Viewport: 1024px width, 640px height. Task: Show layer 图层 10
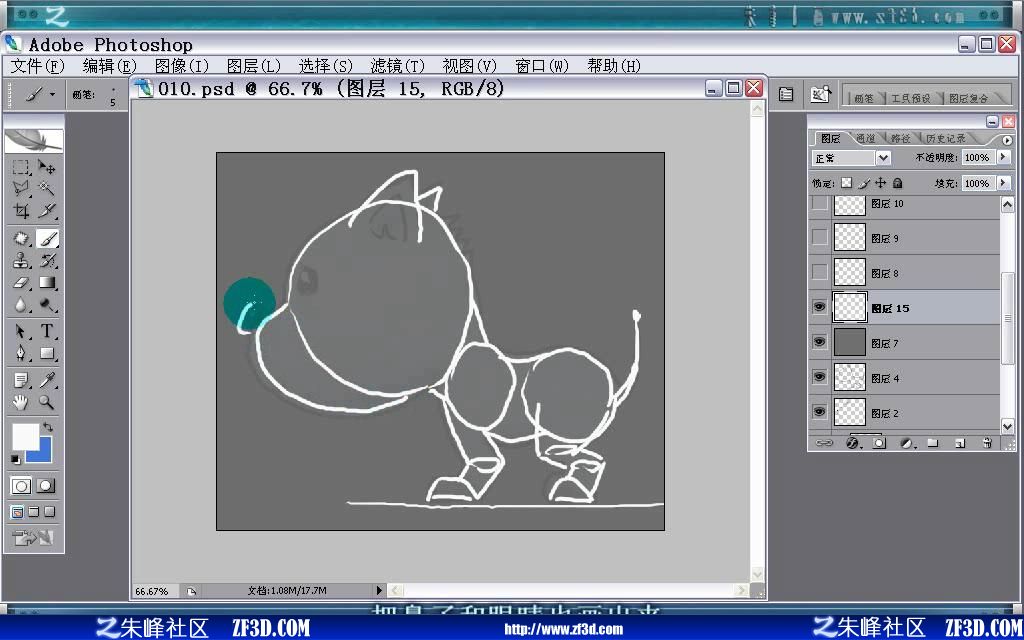pyautogui.click(x=820, y=203)
